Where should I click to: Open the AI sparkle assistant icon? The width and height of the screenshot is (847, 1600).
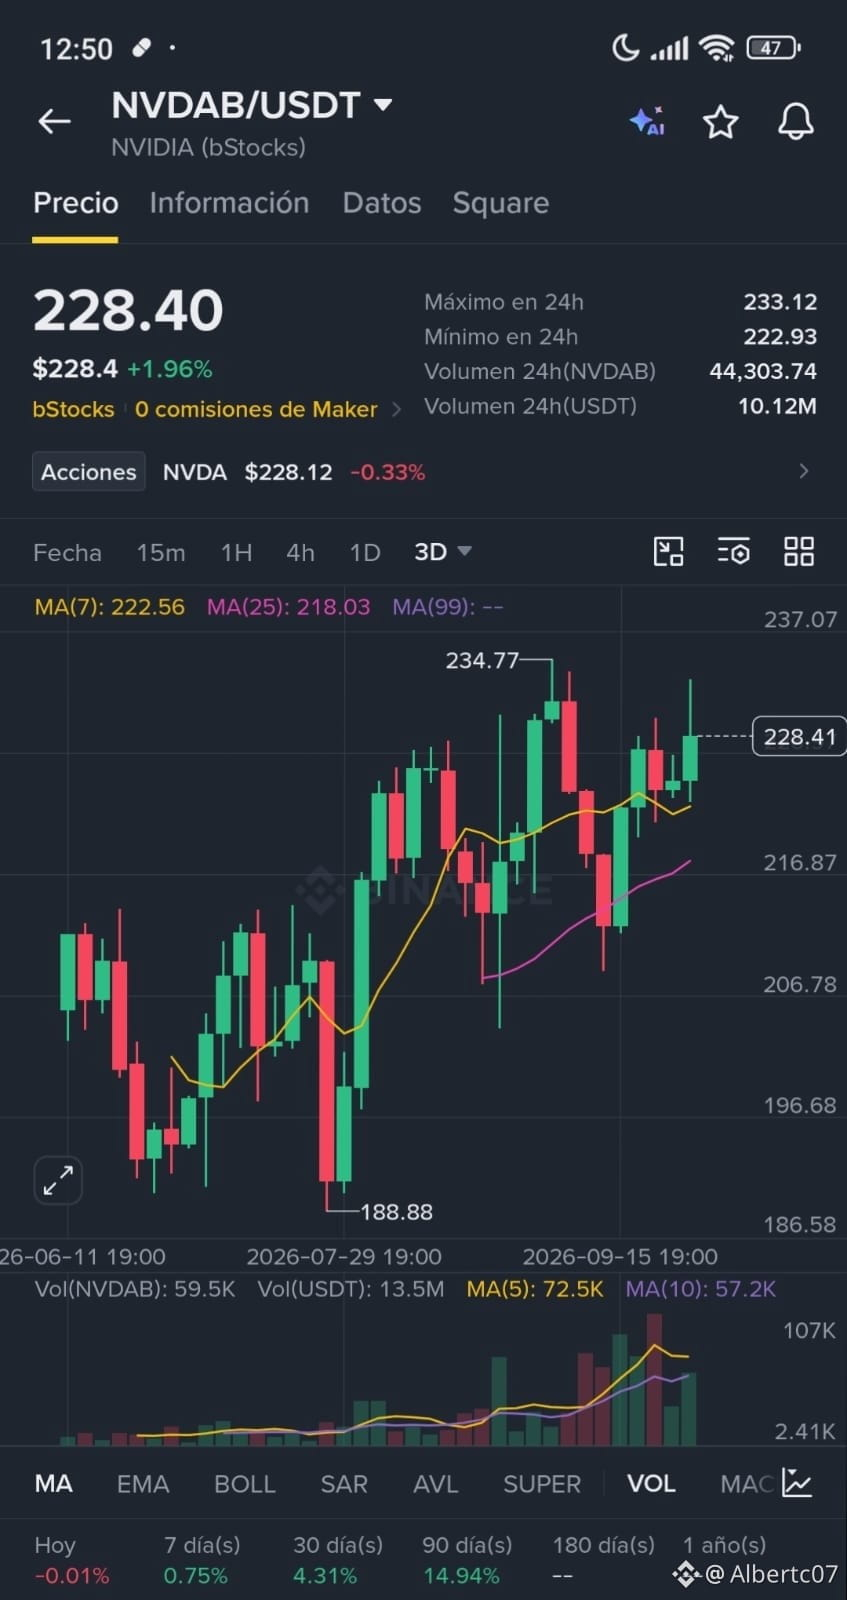click(x=647, y=121)
